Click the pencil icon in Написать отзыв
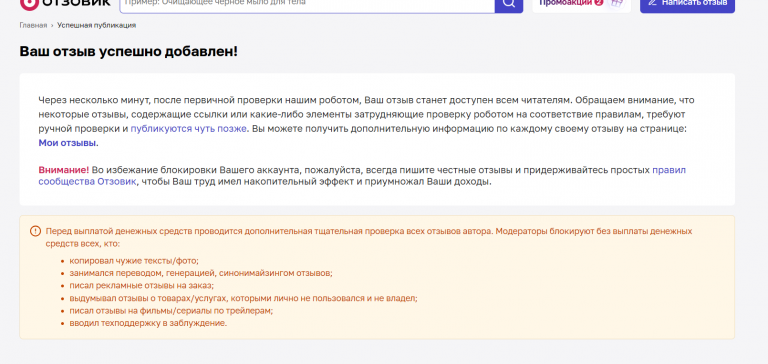This screenshot has width=768, height=364. (652, 2)
